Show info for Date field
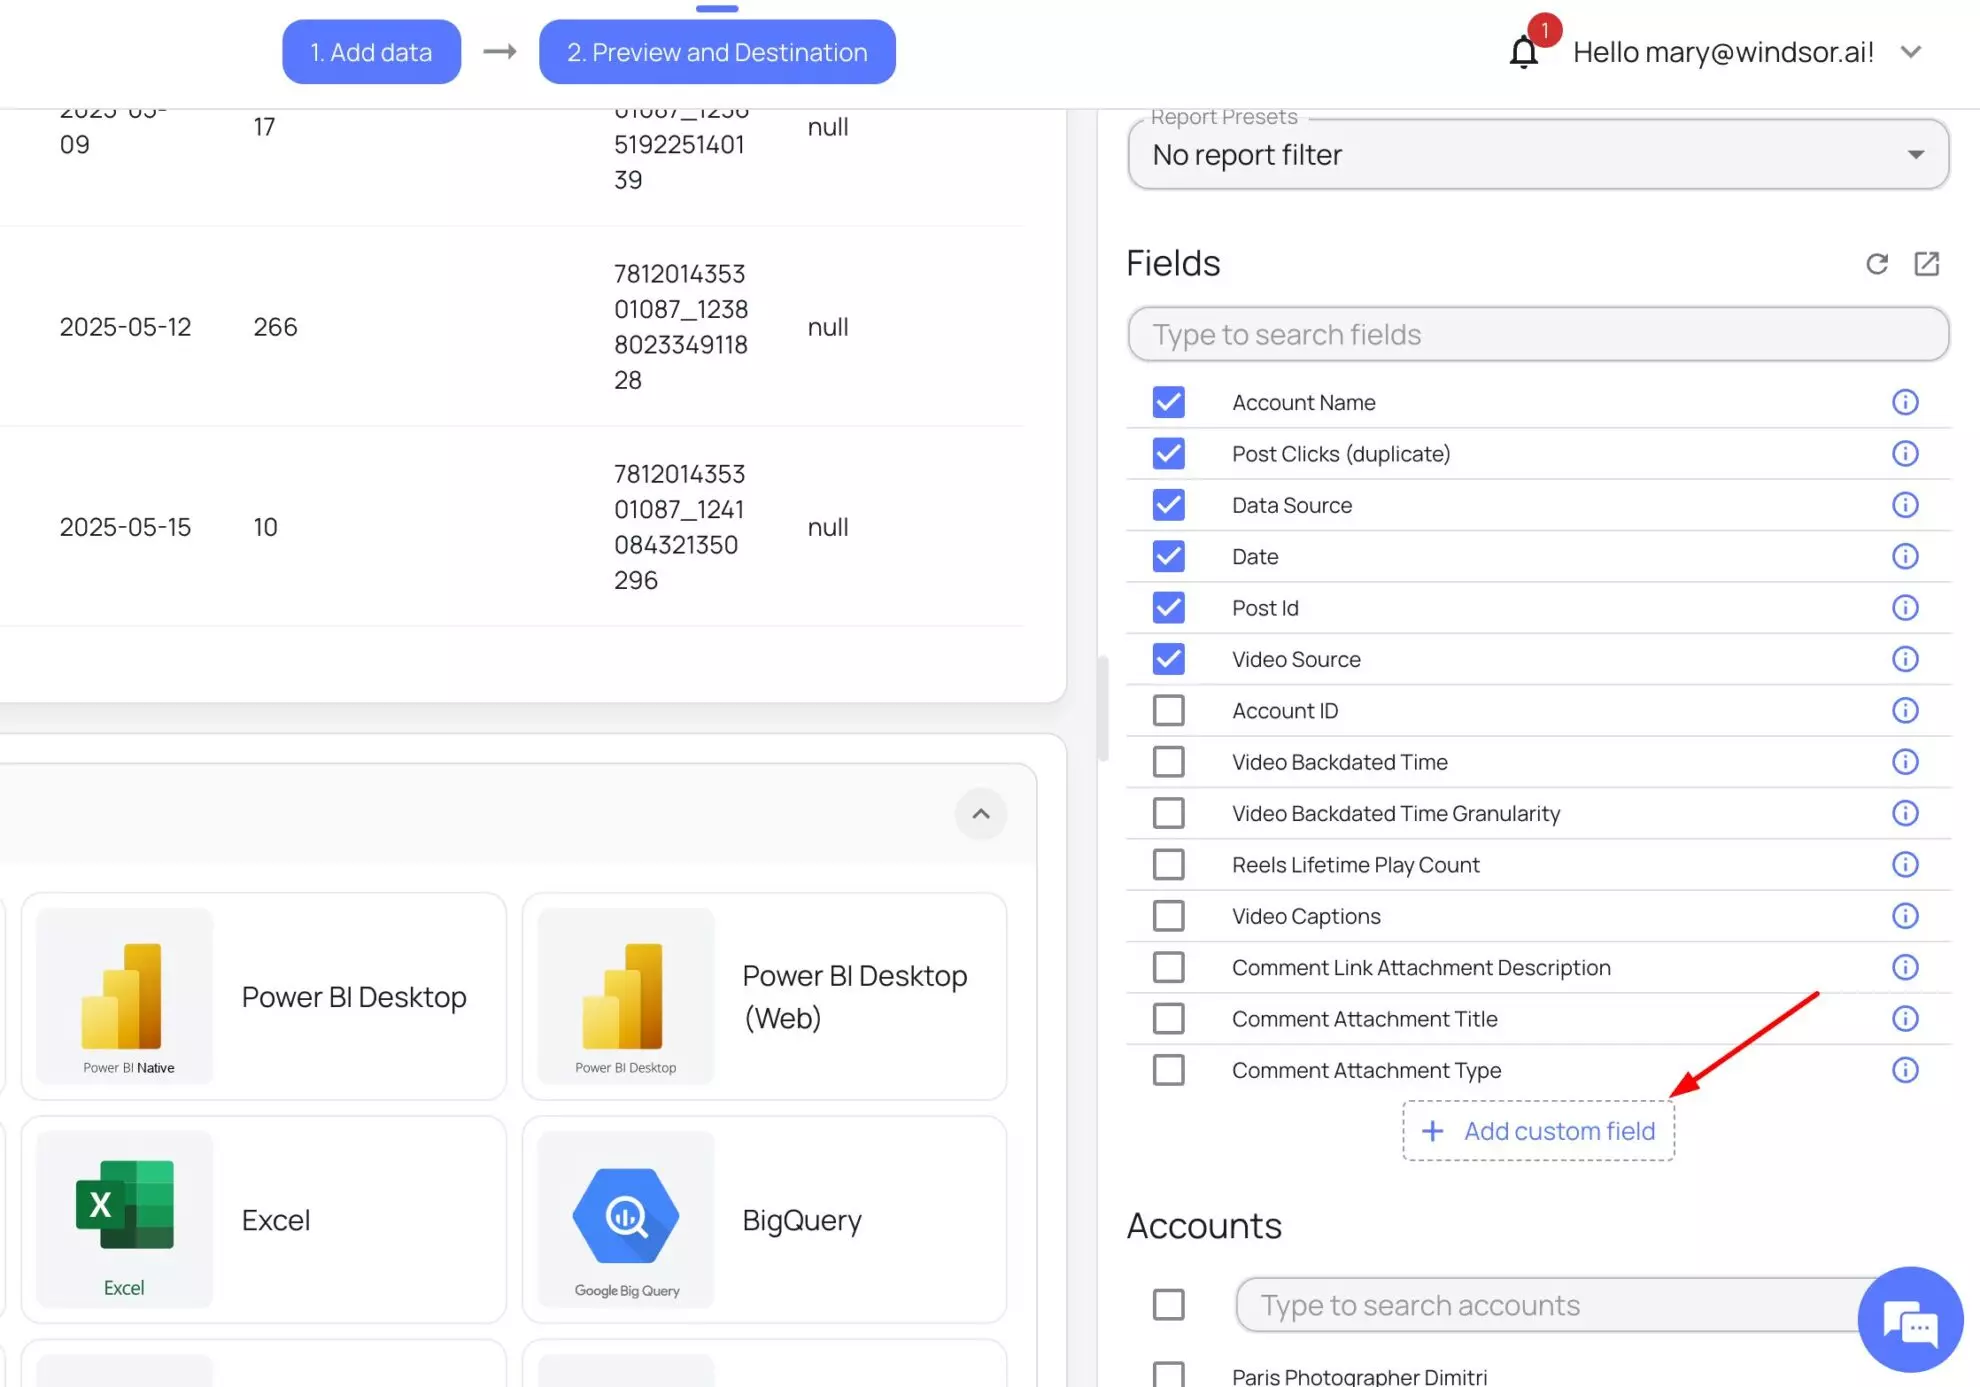 tap(1905, 556)
